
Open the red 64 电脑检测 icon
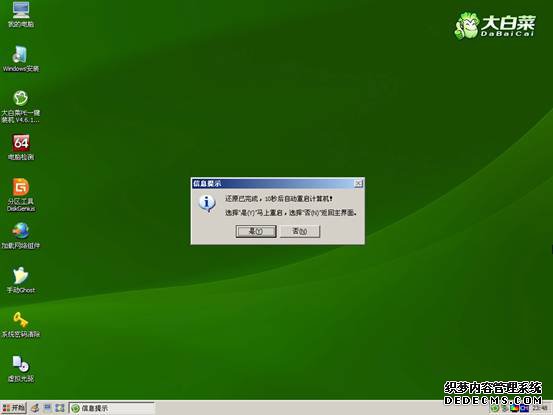pyautogui.click(x=21, y=147)
